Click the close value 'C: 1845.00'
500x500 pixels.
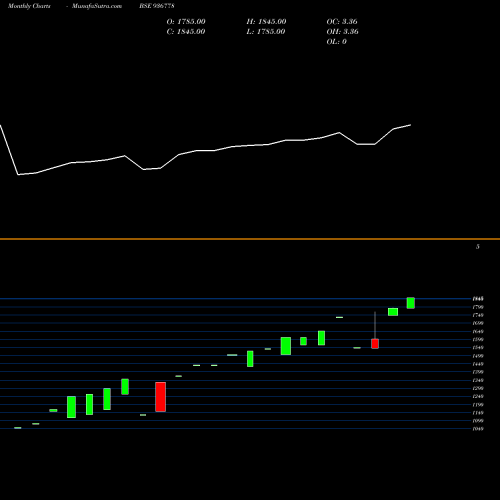(186, 32)
